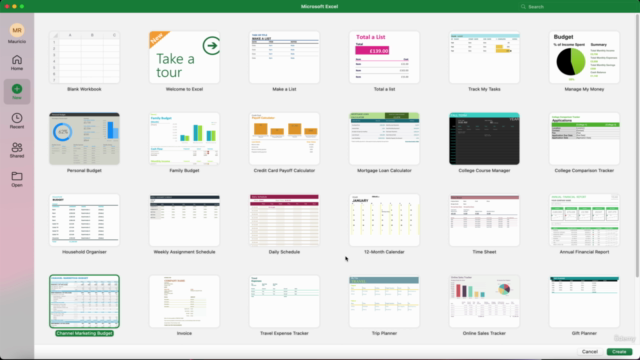The width and height of the screenshot is (640, 360).
Task: Pick the Online Sales Tracker template
Action: point(484,301)
